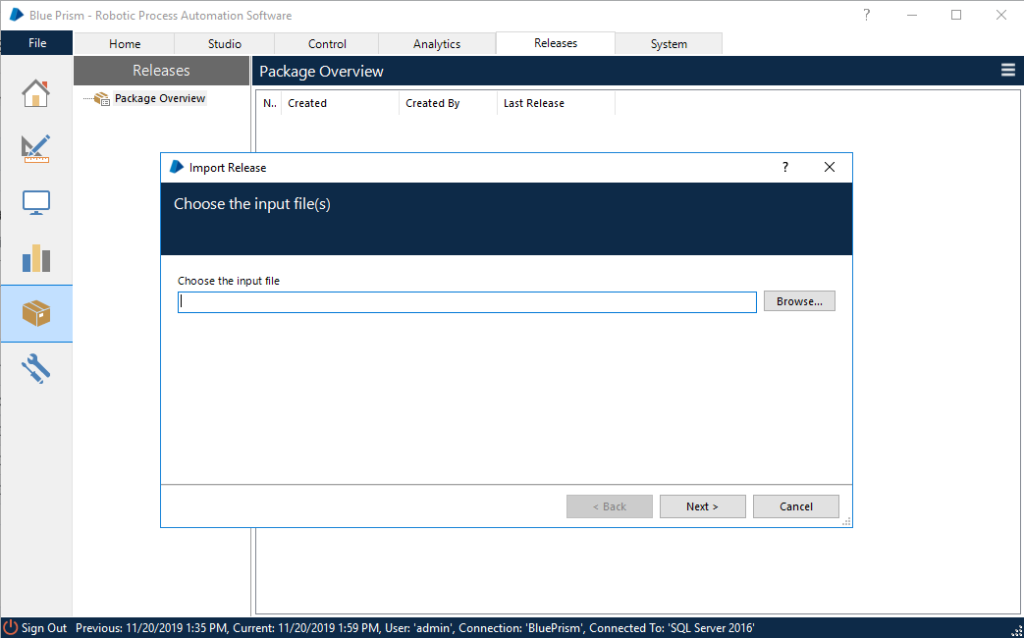Open the System tools wrench icon

coord(36,368)
